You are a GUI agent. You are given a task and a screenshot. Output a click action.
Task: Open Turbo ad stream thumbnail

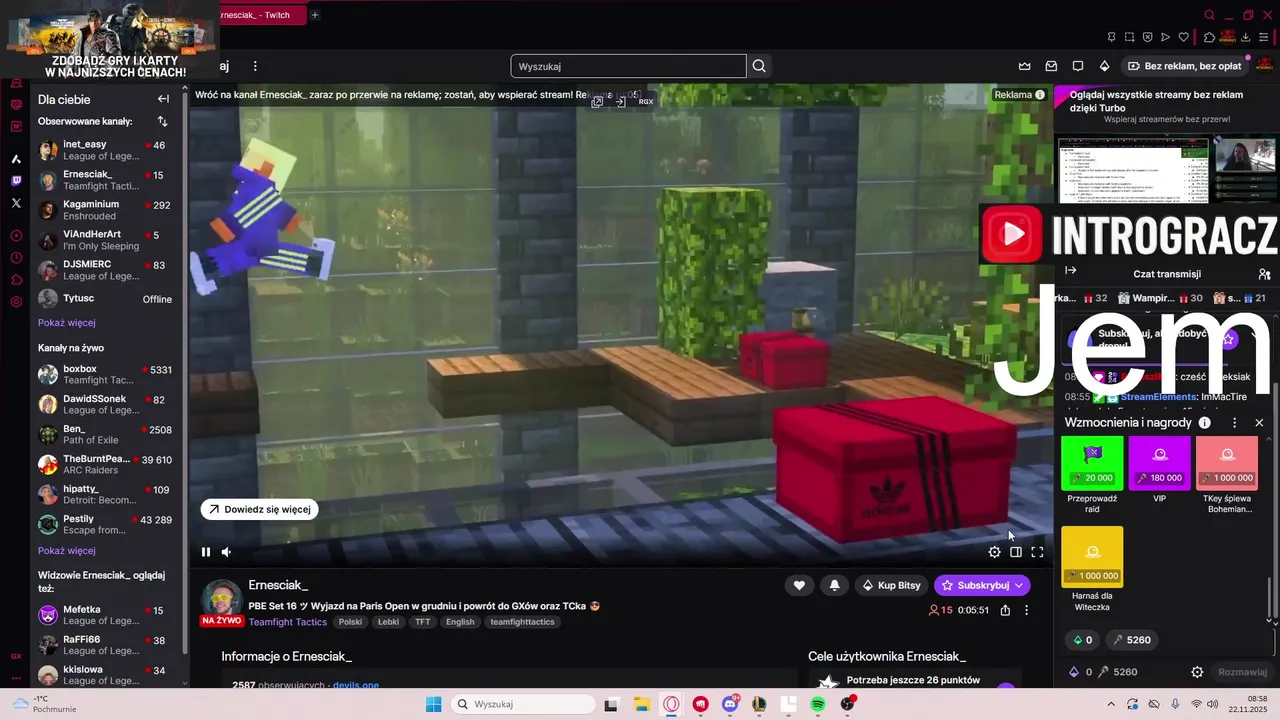click(x=1167, y=170)
